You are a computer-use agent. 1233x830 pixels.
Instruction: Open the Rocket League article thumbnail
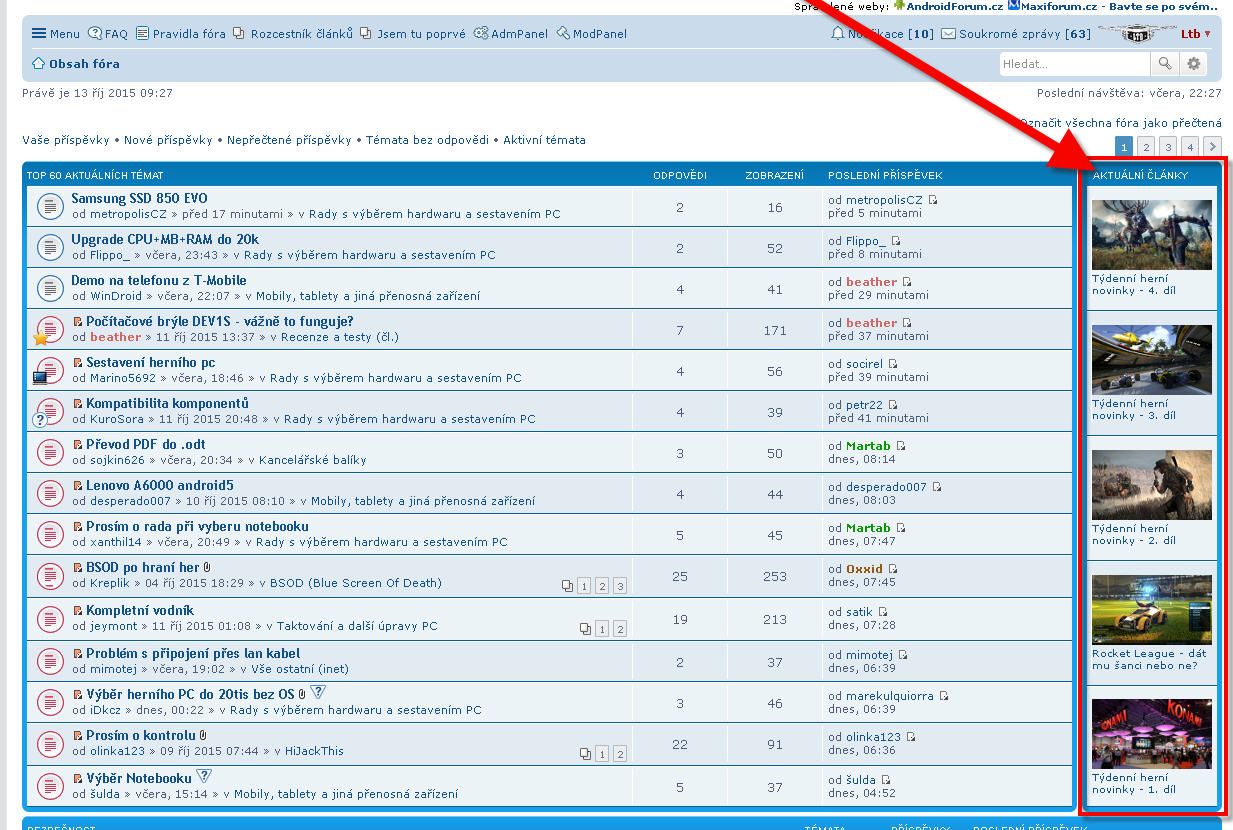coord(1151,608)
